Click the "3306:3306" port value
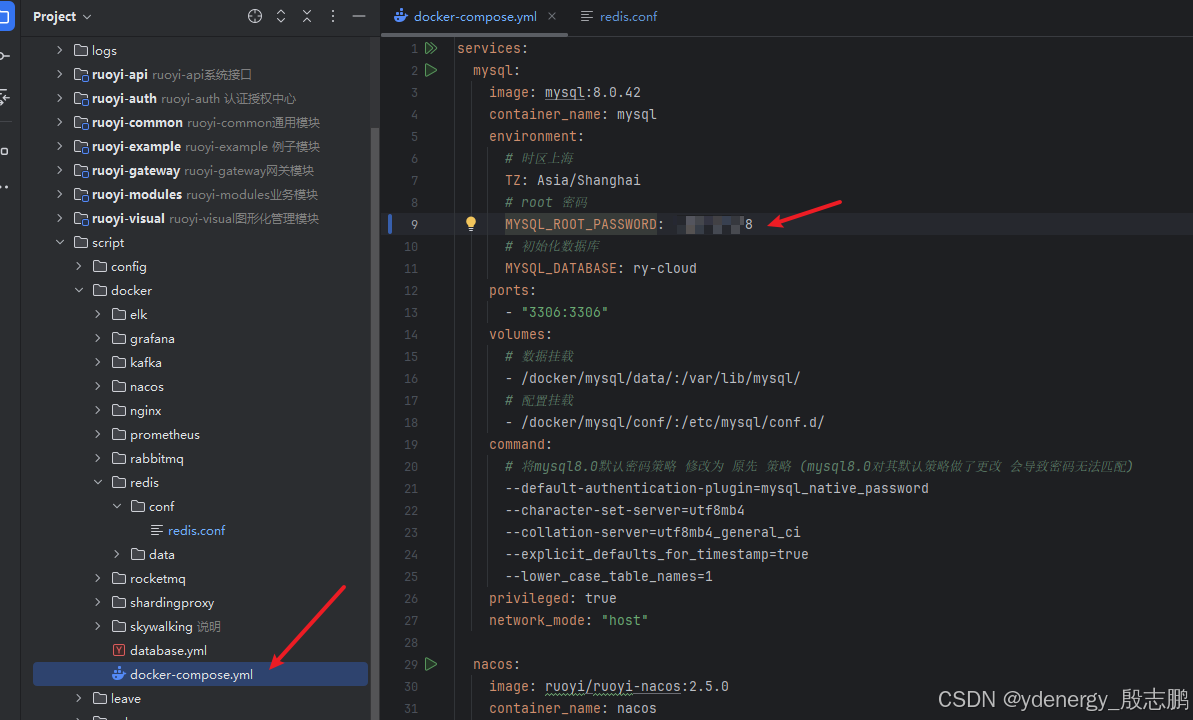Screen dimensions: 1193x720 pyautogui.click(x=565, y=312)
